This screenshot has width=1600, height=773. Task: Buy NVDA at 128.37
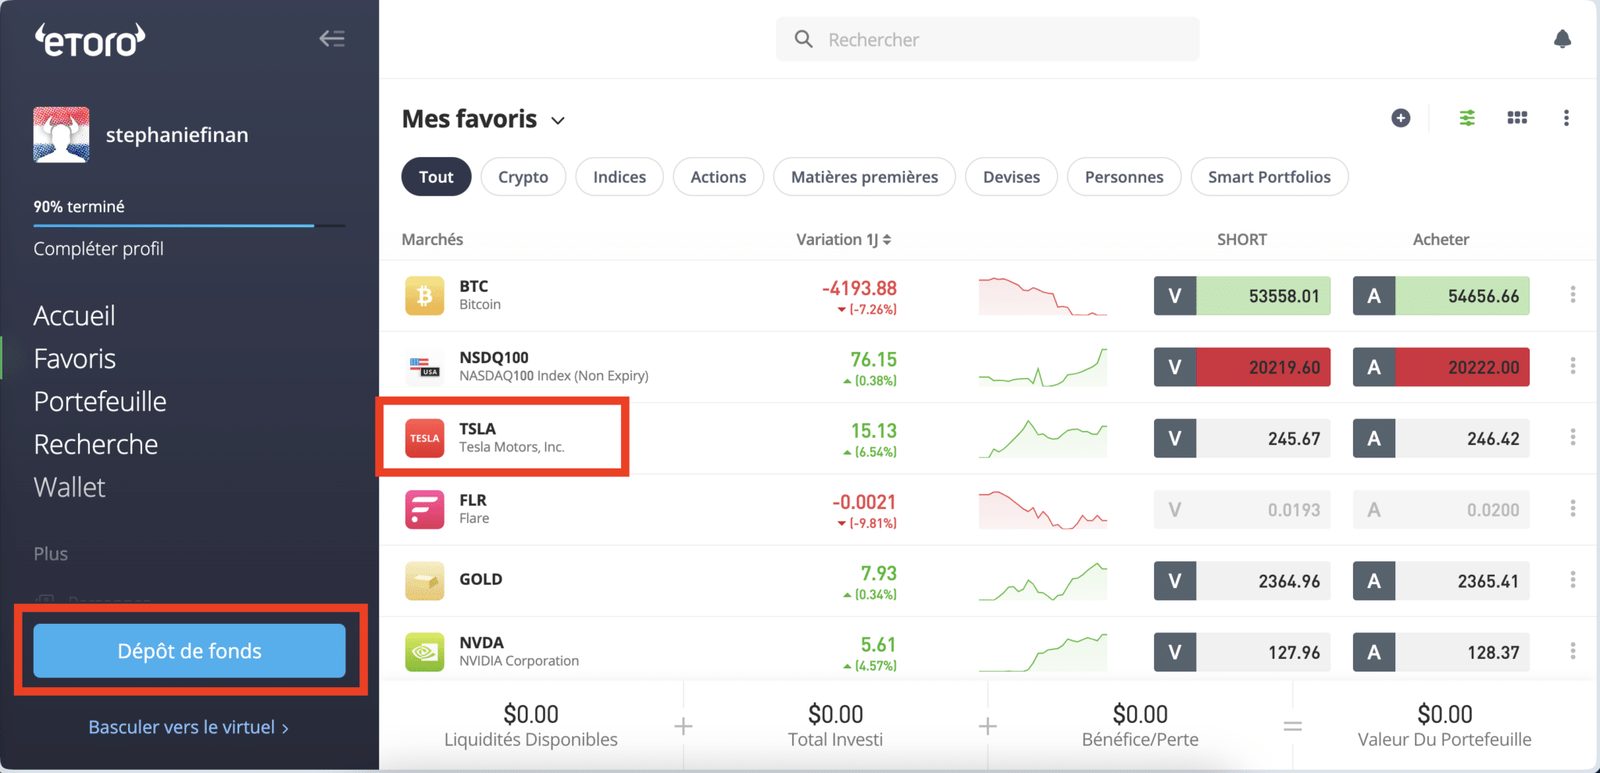tap(1441, 652)
